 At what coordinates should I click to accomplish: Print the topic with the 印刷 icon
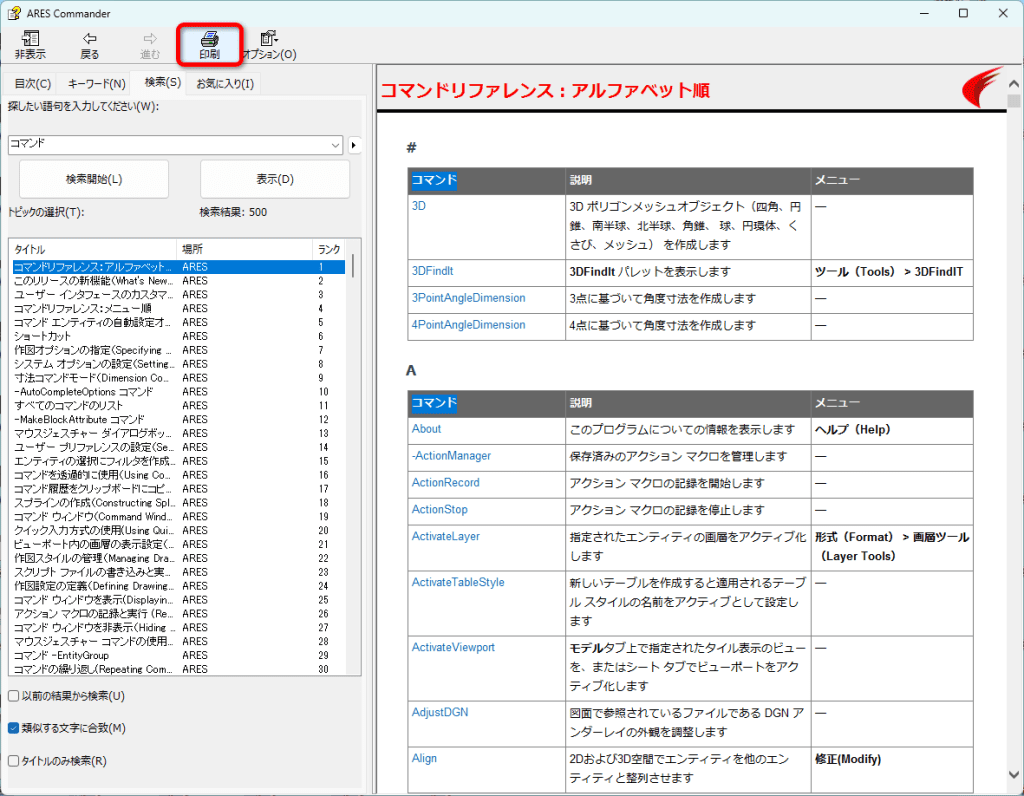[x=210, y=45]
